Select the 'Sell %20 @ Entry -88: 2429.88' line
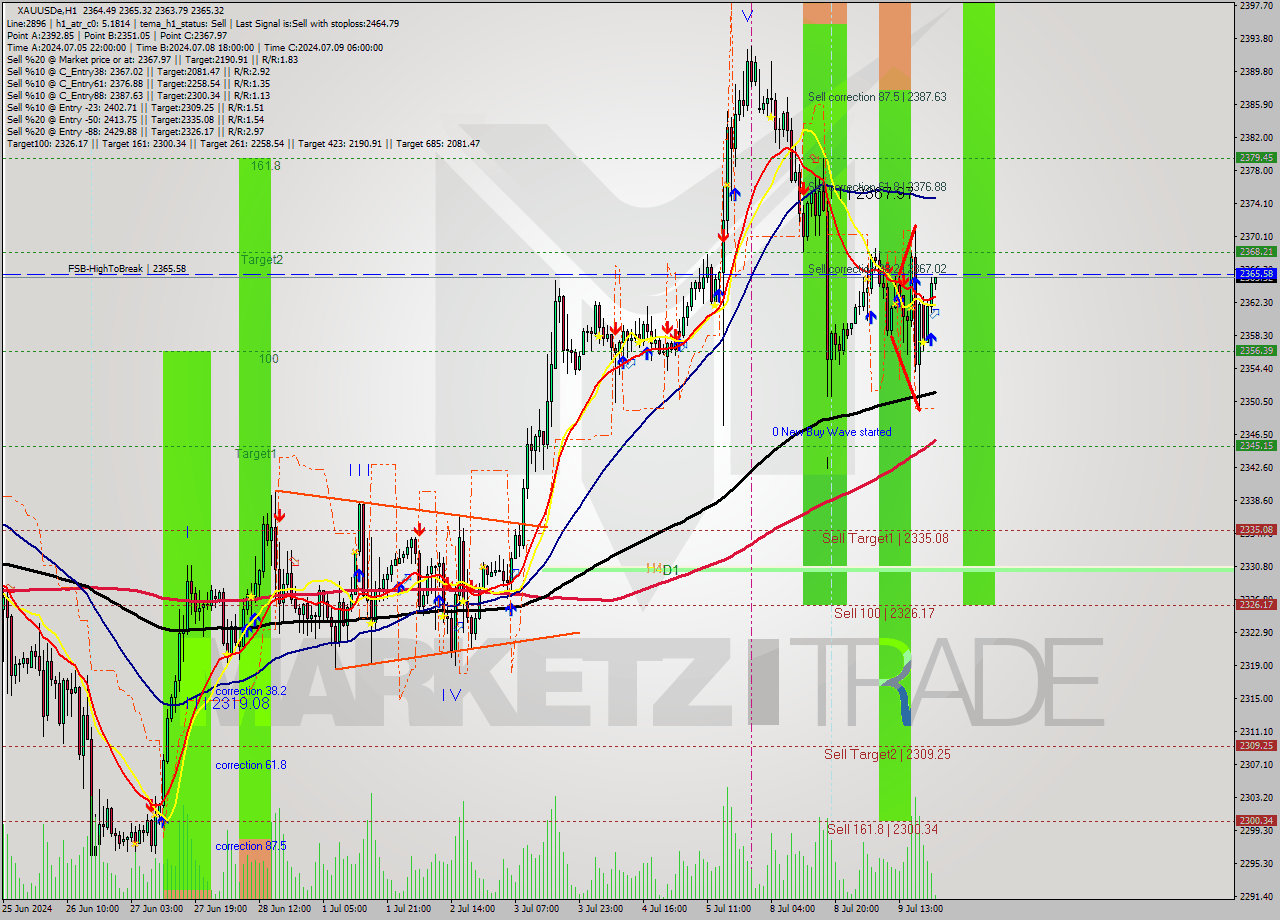This screenshot has width=1280, height=920. [x=135, y=132]
